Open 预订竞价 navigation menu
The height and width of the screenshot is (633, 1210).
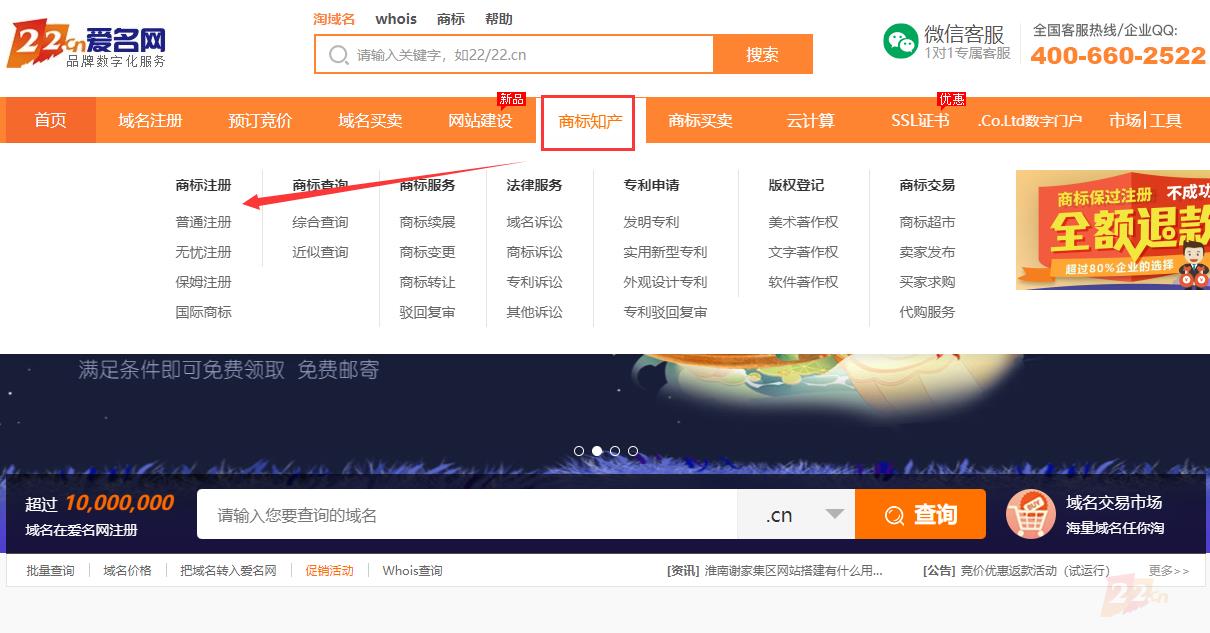[260, 121]
